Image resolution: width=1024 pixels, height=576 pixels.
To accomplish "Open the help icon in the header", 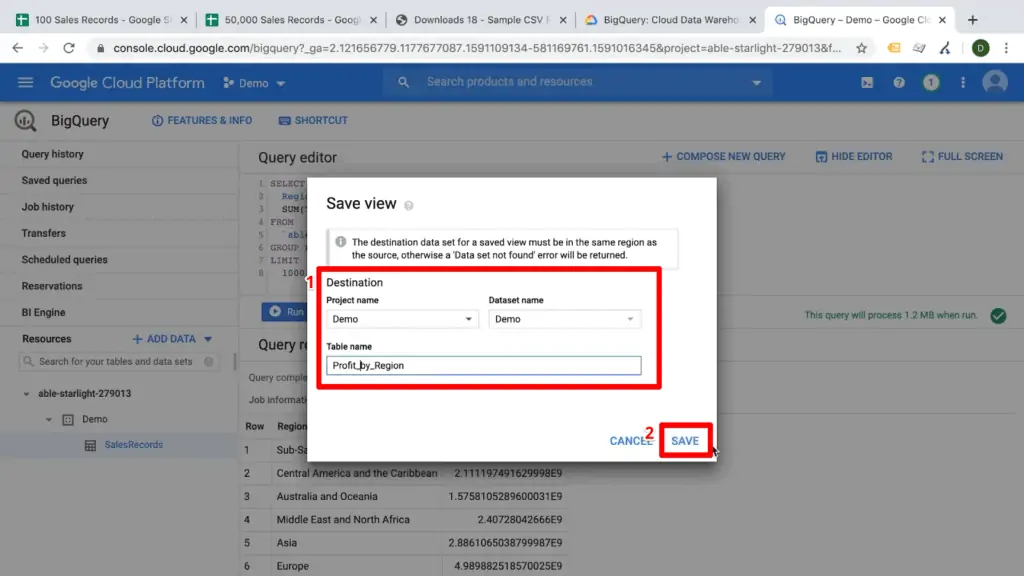I will pos(899,83).
